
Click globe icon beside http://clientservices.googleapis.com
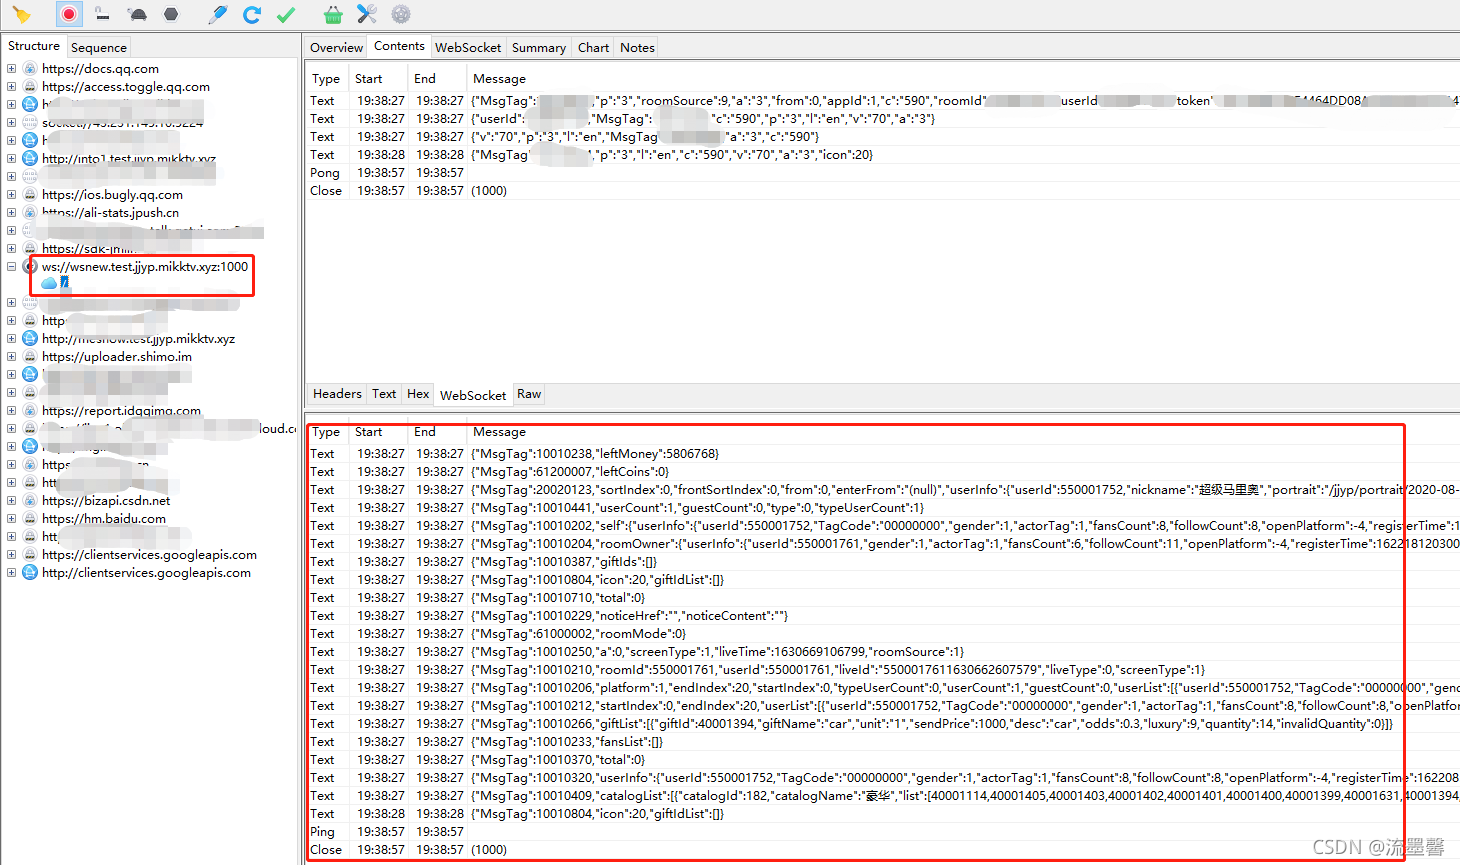(30, 573)
